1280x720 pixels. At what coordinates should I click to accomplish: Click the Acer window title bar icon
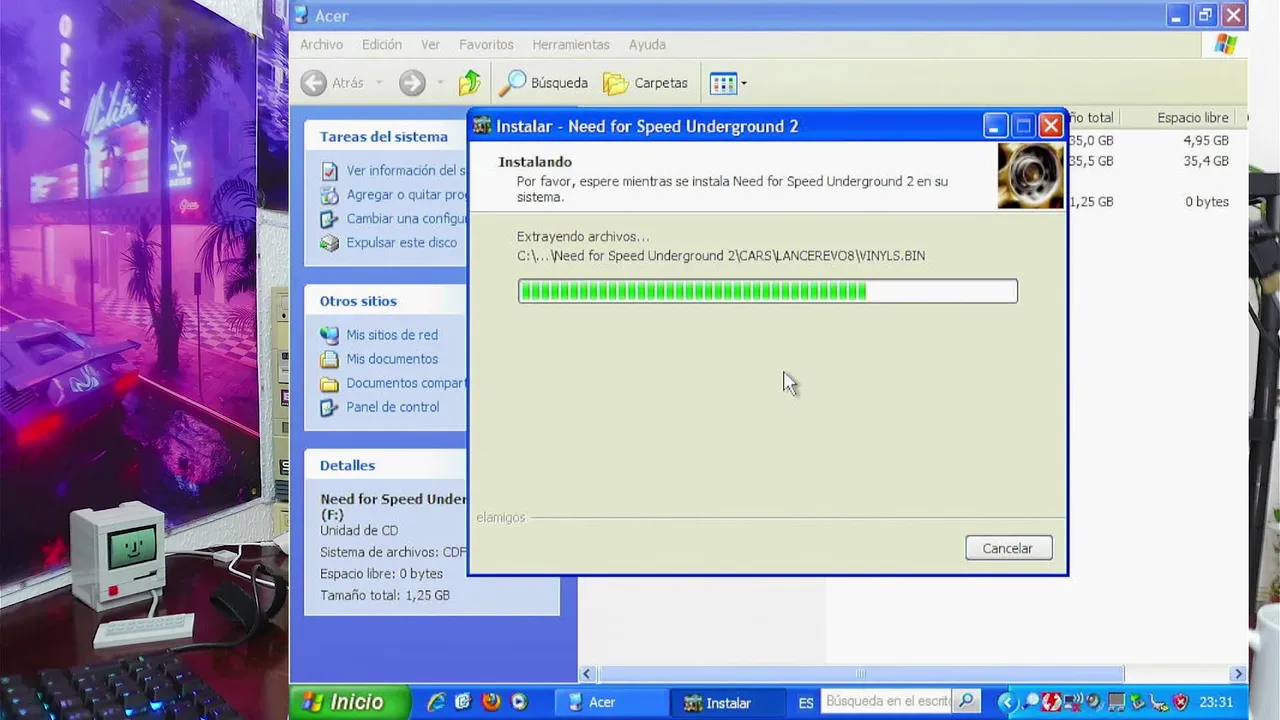(x=301, y=15)
